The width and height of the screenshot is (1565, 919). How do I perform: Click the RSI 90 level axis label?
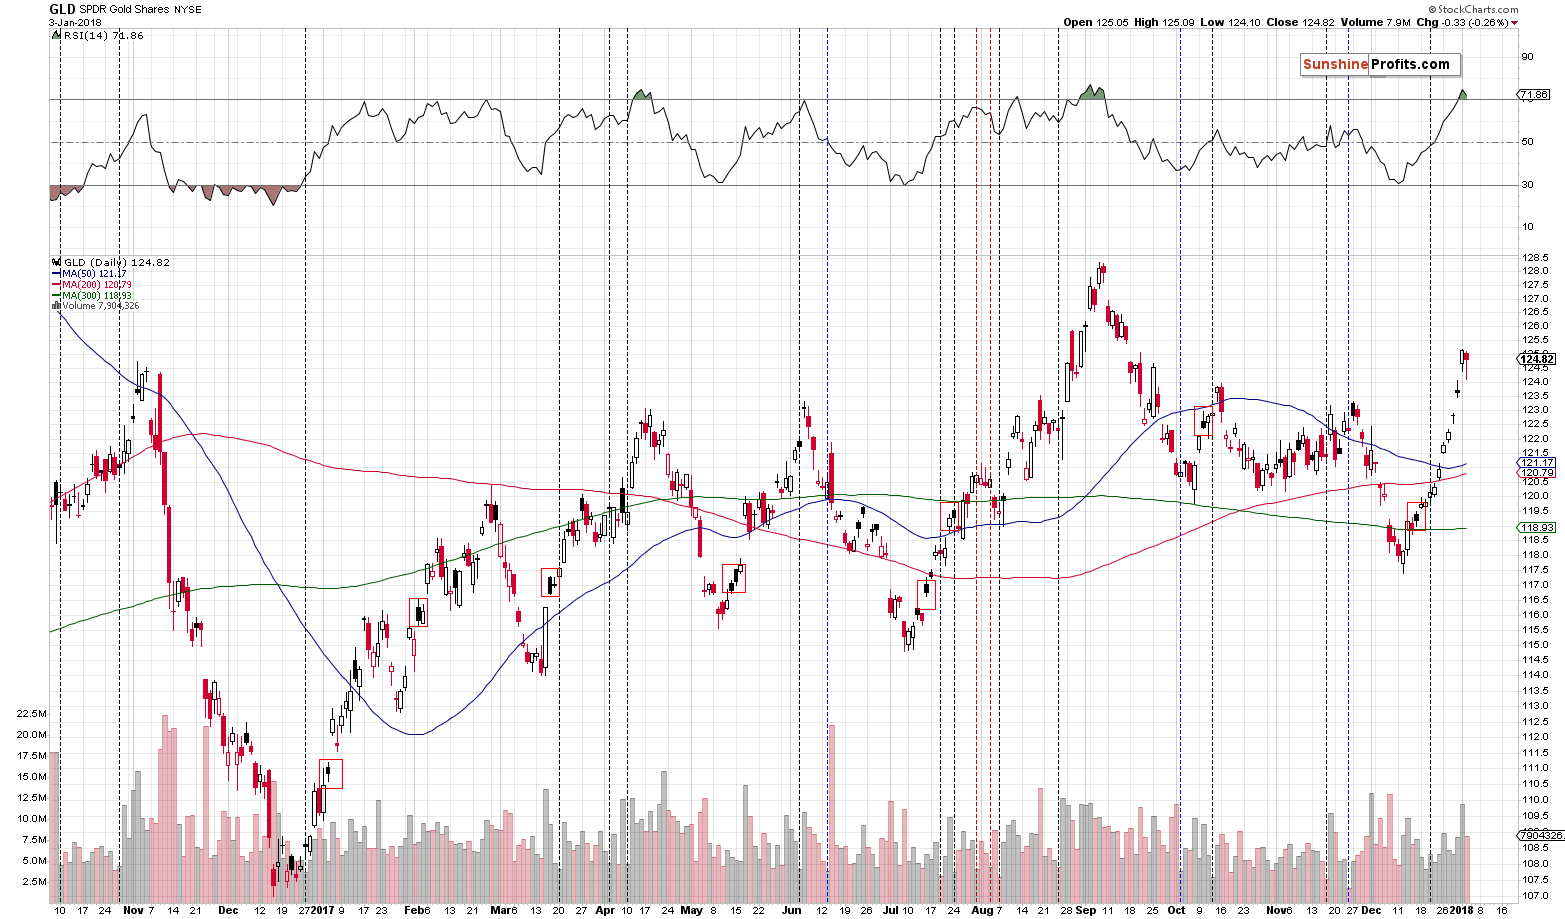[1528, 57]
